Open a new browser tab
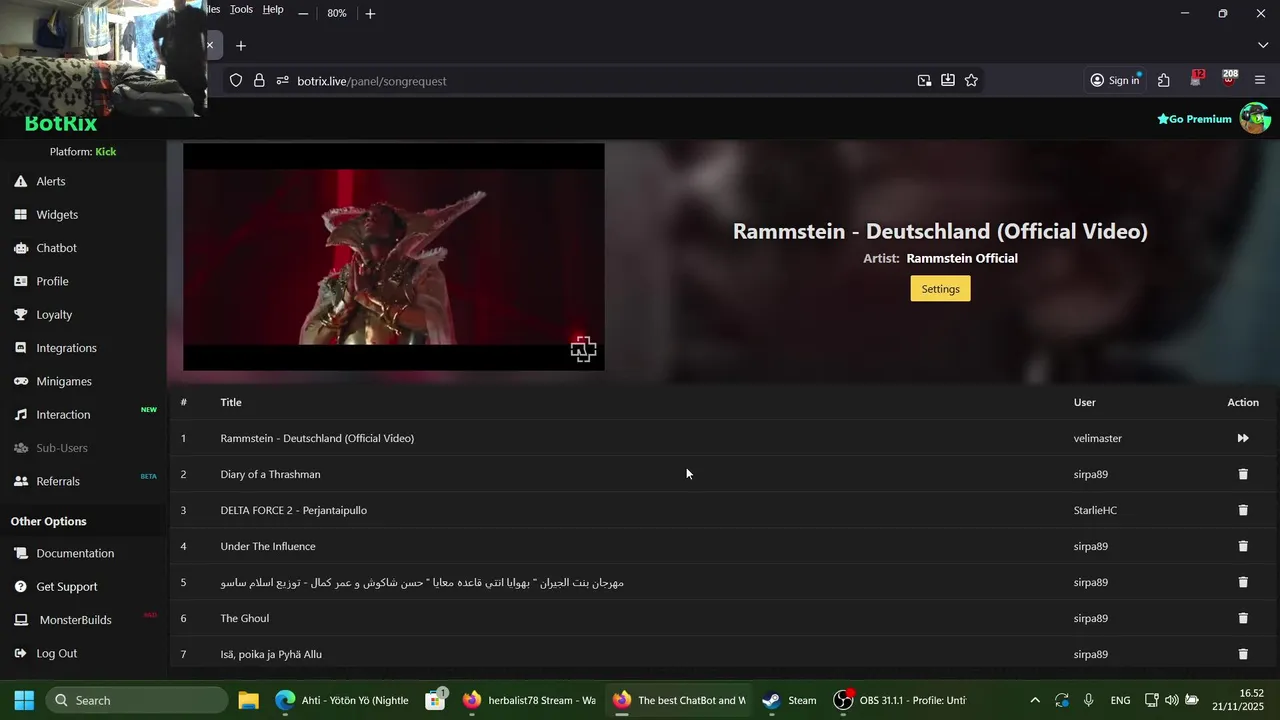1280x720 pixels. coord(240,46)
